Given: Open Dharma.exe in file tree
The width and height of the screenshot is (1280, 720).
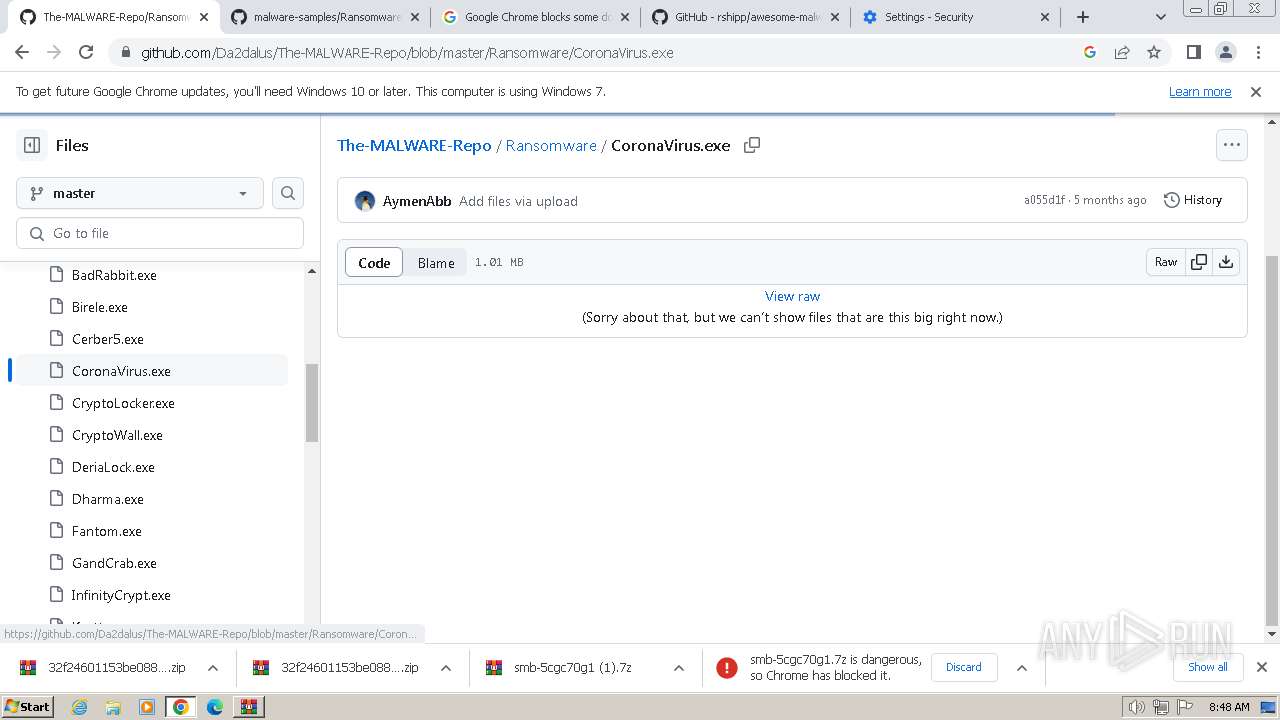Looking at the screenshot, I should click(108, 499).
